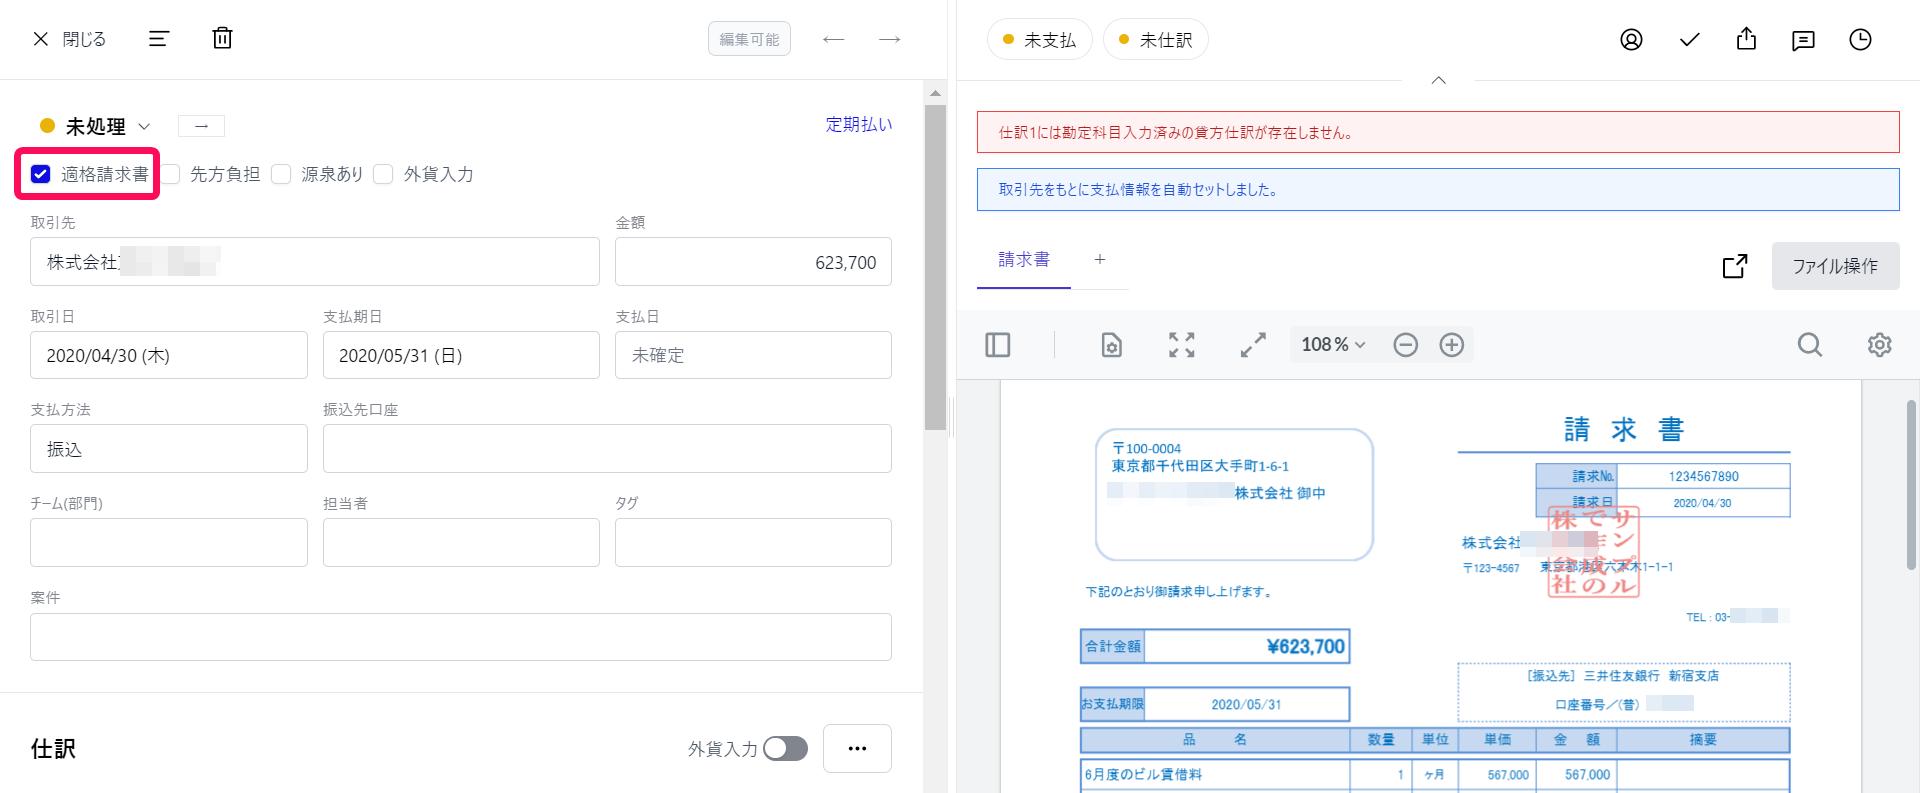Click the 案件 field

[461, 637]
